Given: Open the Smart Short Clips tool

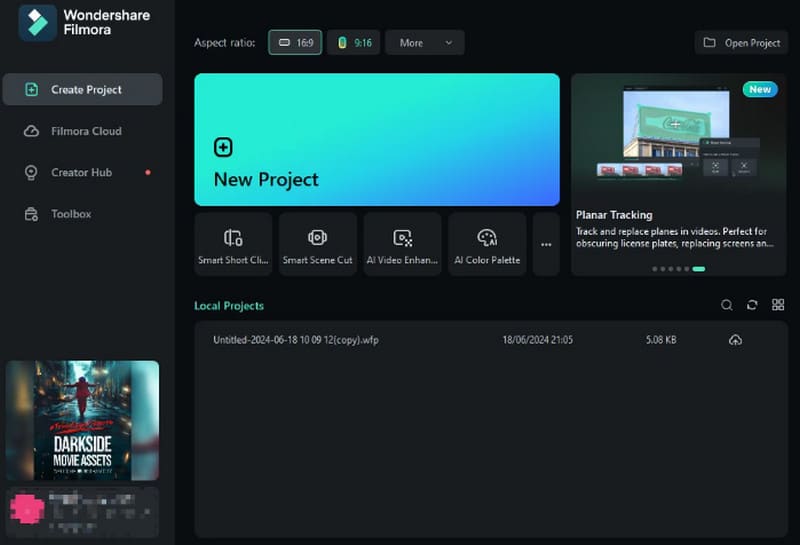Looking at the screenshot, I should click(233, 243).
